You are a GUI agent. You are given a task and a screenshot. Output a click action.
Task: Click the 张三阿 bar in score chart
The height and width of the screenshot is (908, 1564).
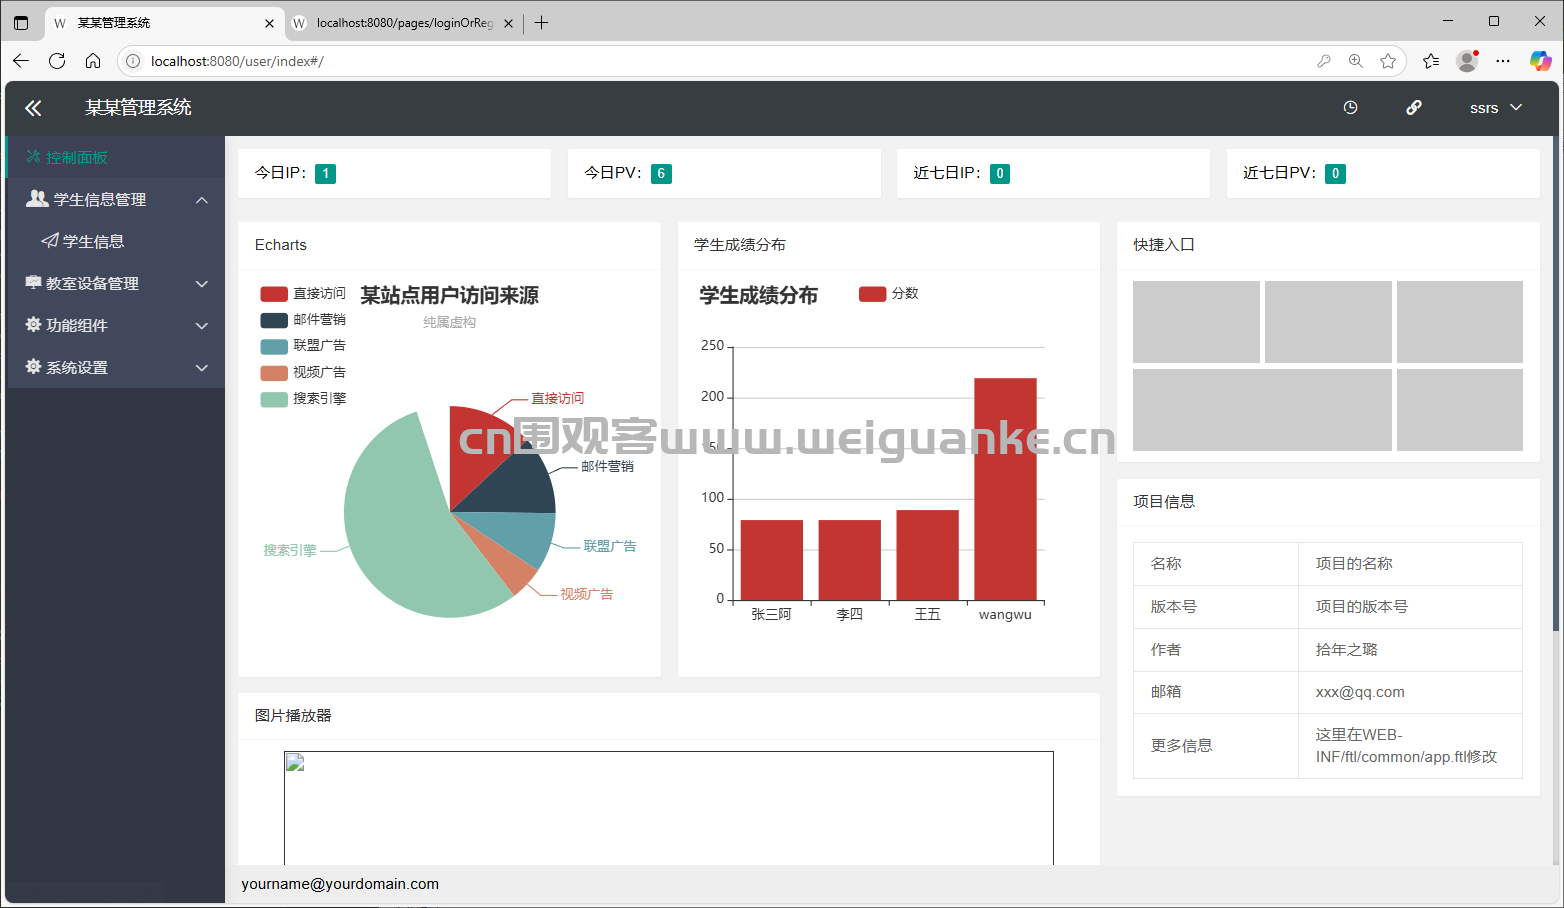point(771,560)
